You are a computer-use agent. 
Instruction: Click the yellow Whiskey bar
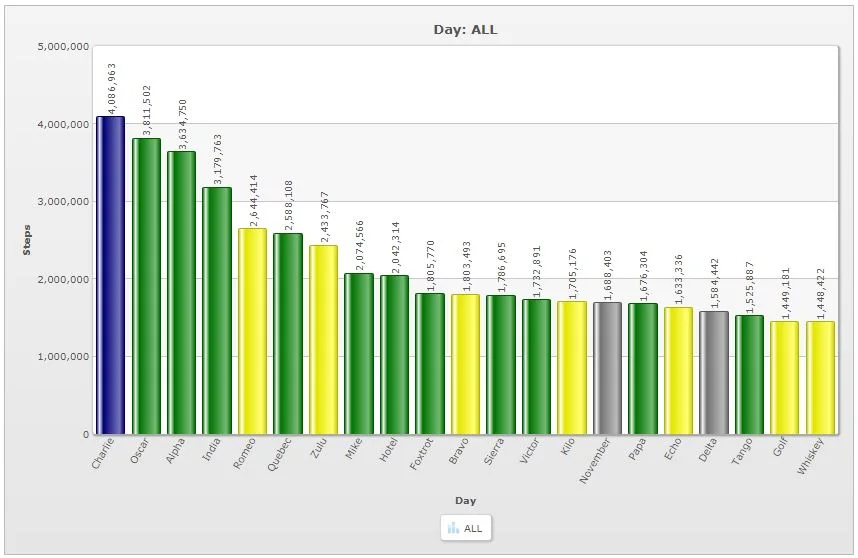[x=820, y=378]
